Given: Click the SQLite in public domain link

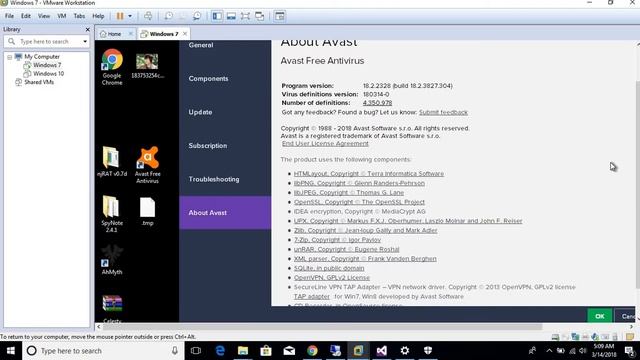Looking at the screenshot, I should pos(329,268).
